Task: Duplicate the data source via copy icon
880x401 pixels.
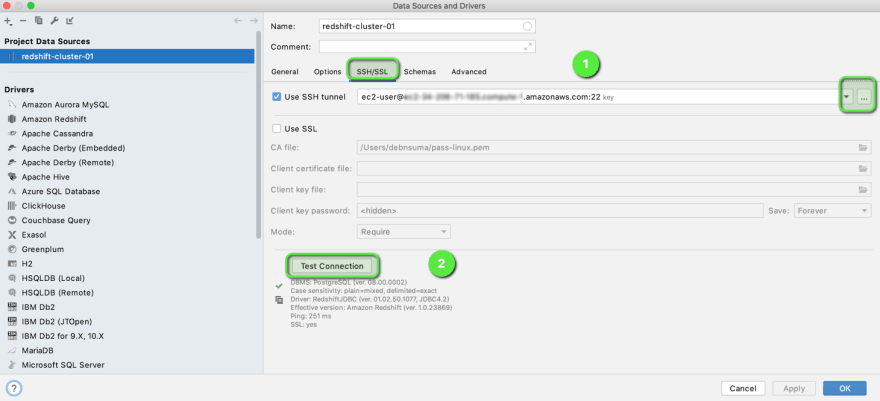Action: click(39, 21)
